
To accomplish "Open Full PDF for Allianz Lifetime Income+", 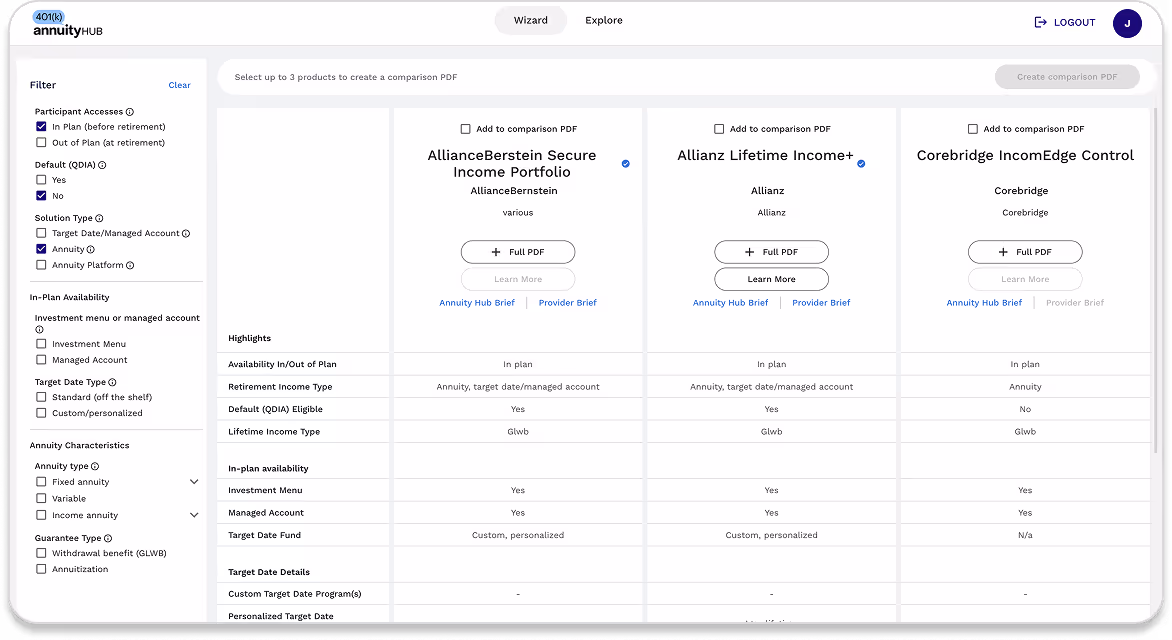I will coord(771,252).
